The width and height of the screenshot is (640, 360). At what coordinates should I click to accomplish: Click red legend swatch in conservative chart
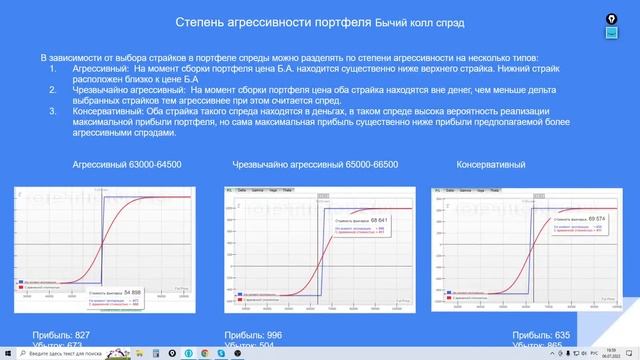point(449,298)
